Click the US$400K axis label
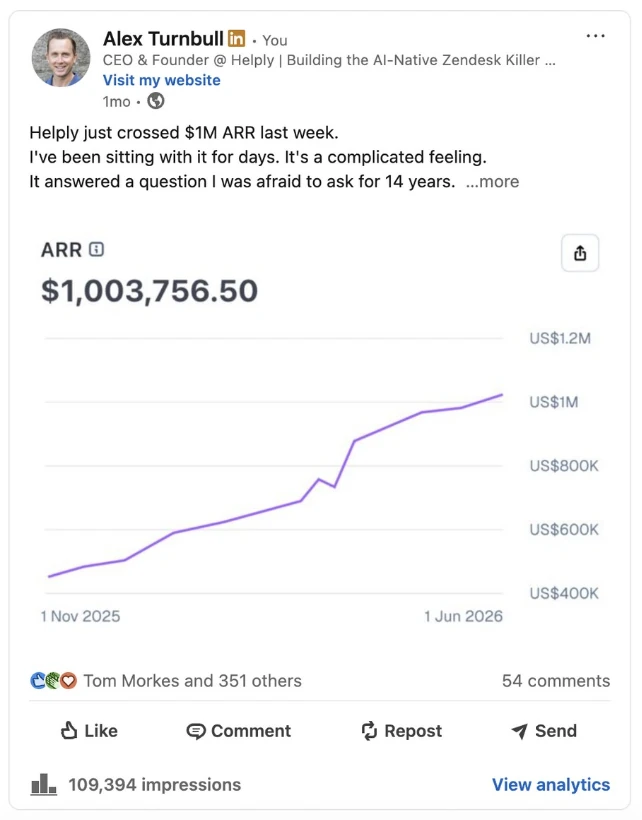 [x=564, y=593]
